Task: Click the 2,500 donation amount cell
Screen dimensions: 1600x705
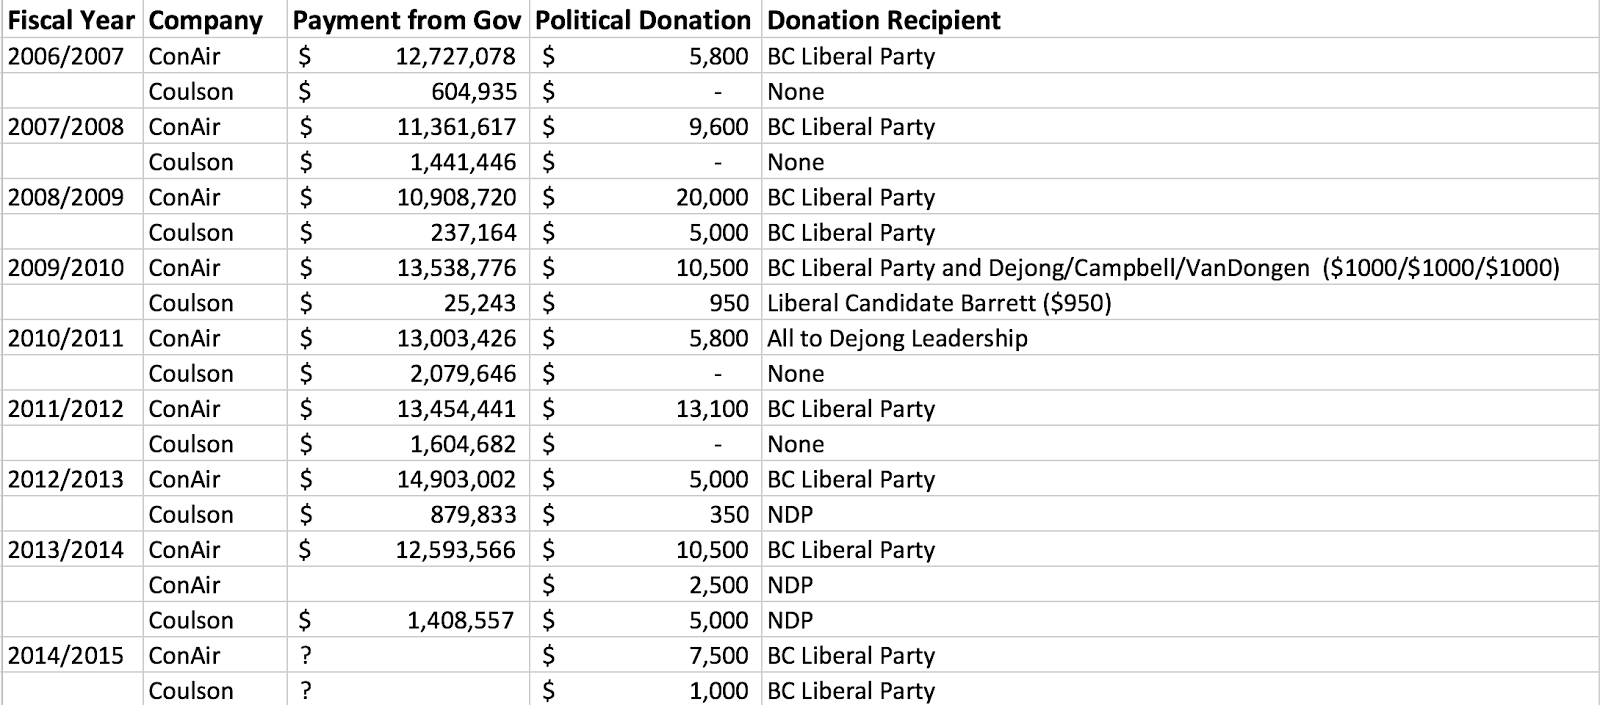Action: (718, 585)
